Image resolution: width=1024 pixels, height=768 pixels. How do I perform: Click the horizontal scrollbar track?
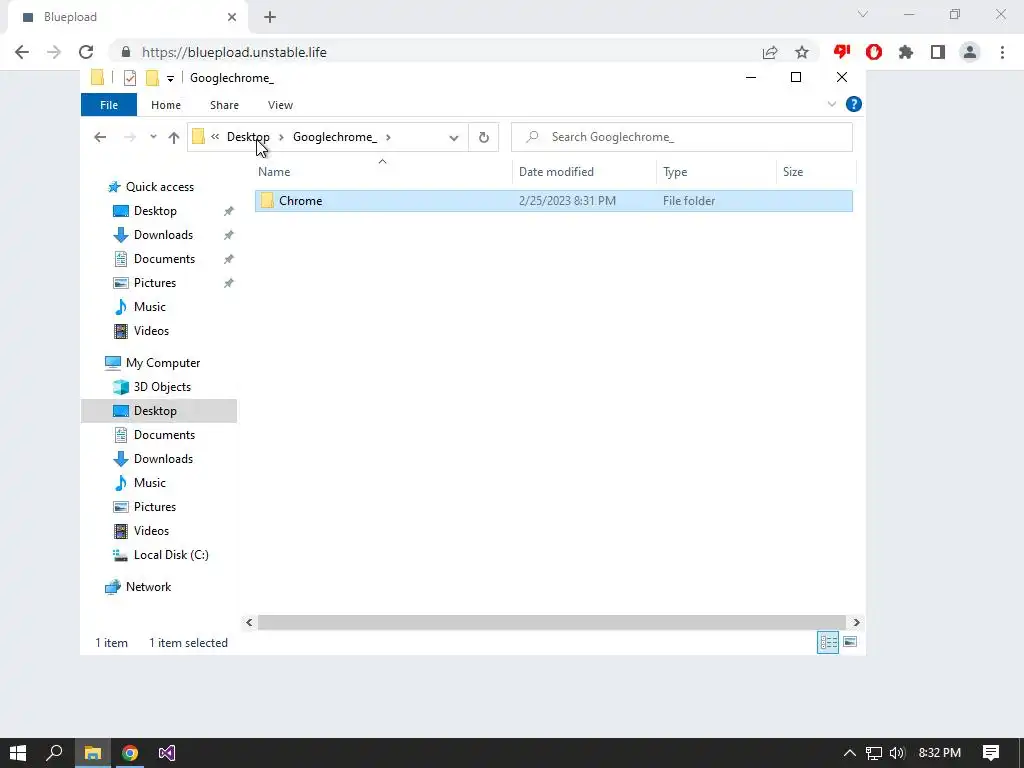click(552, 622)
